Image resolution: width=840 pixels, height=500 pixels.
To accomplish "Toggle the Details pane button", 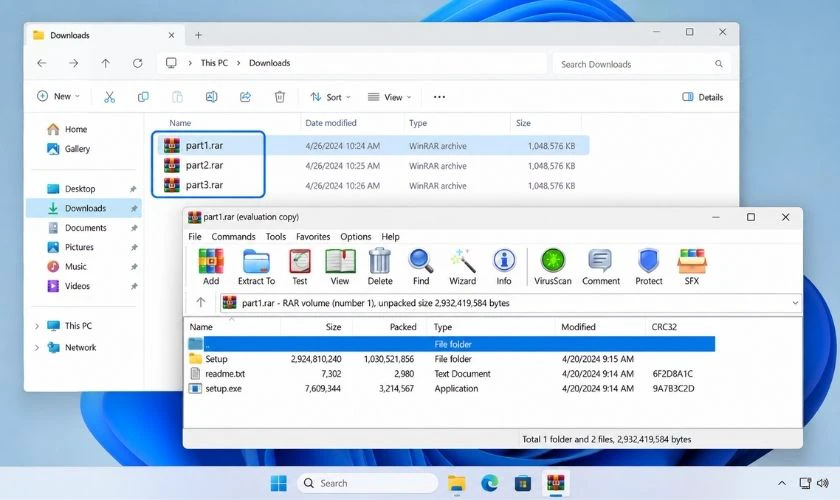I will 702,97.
